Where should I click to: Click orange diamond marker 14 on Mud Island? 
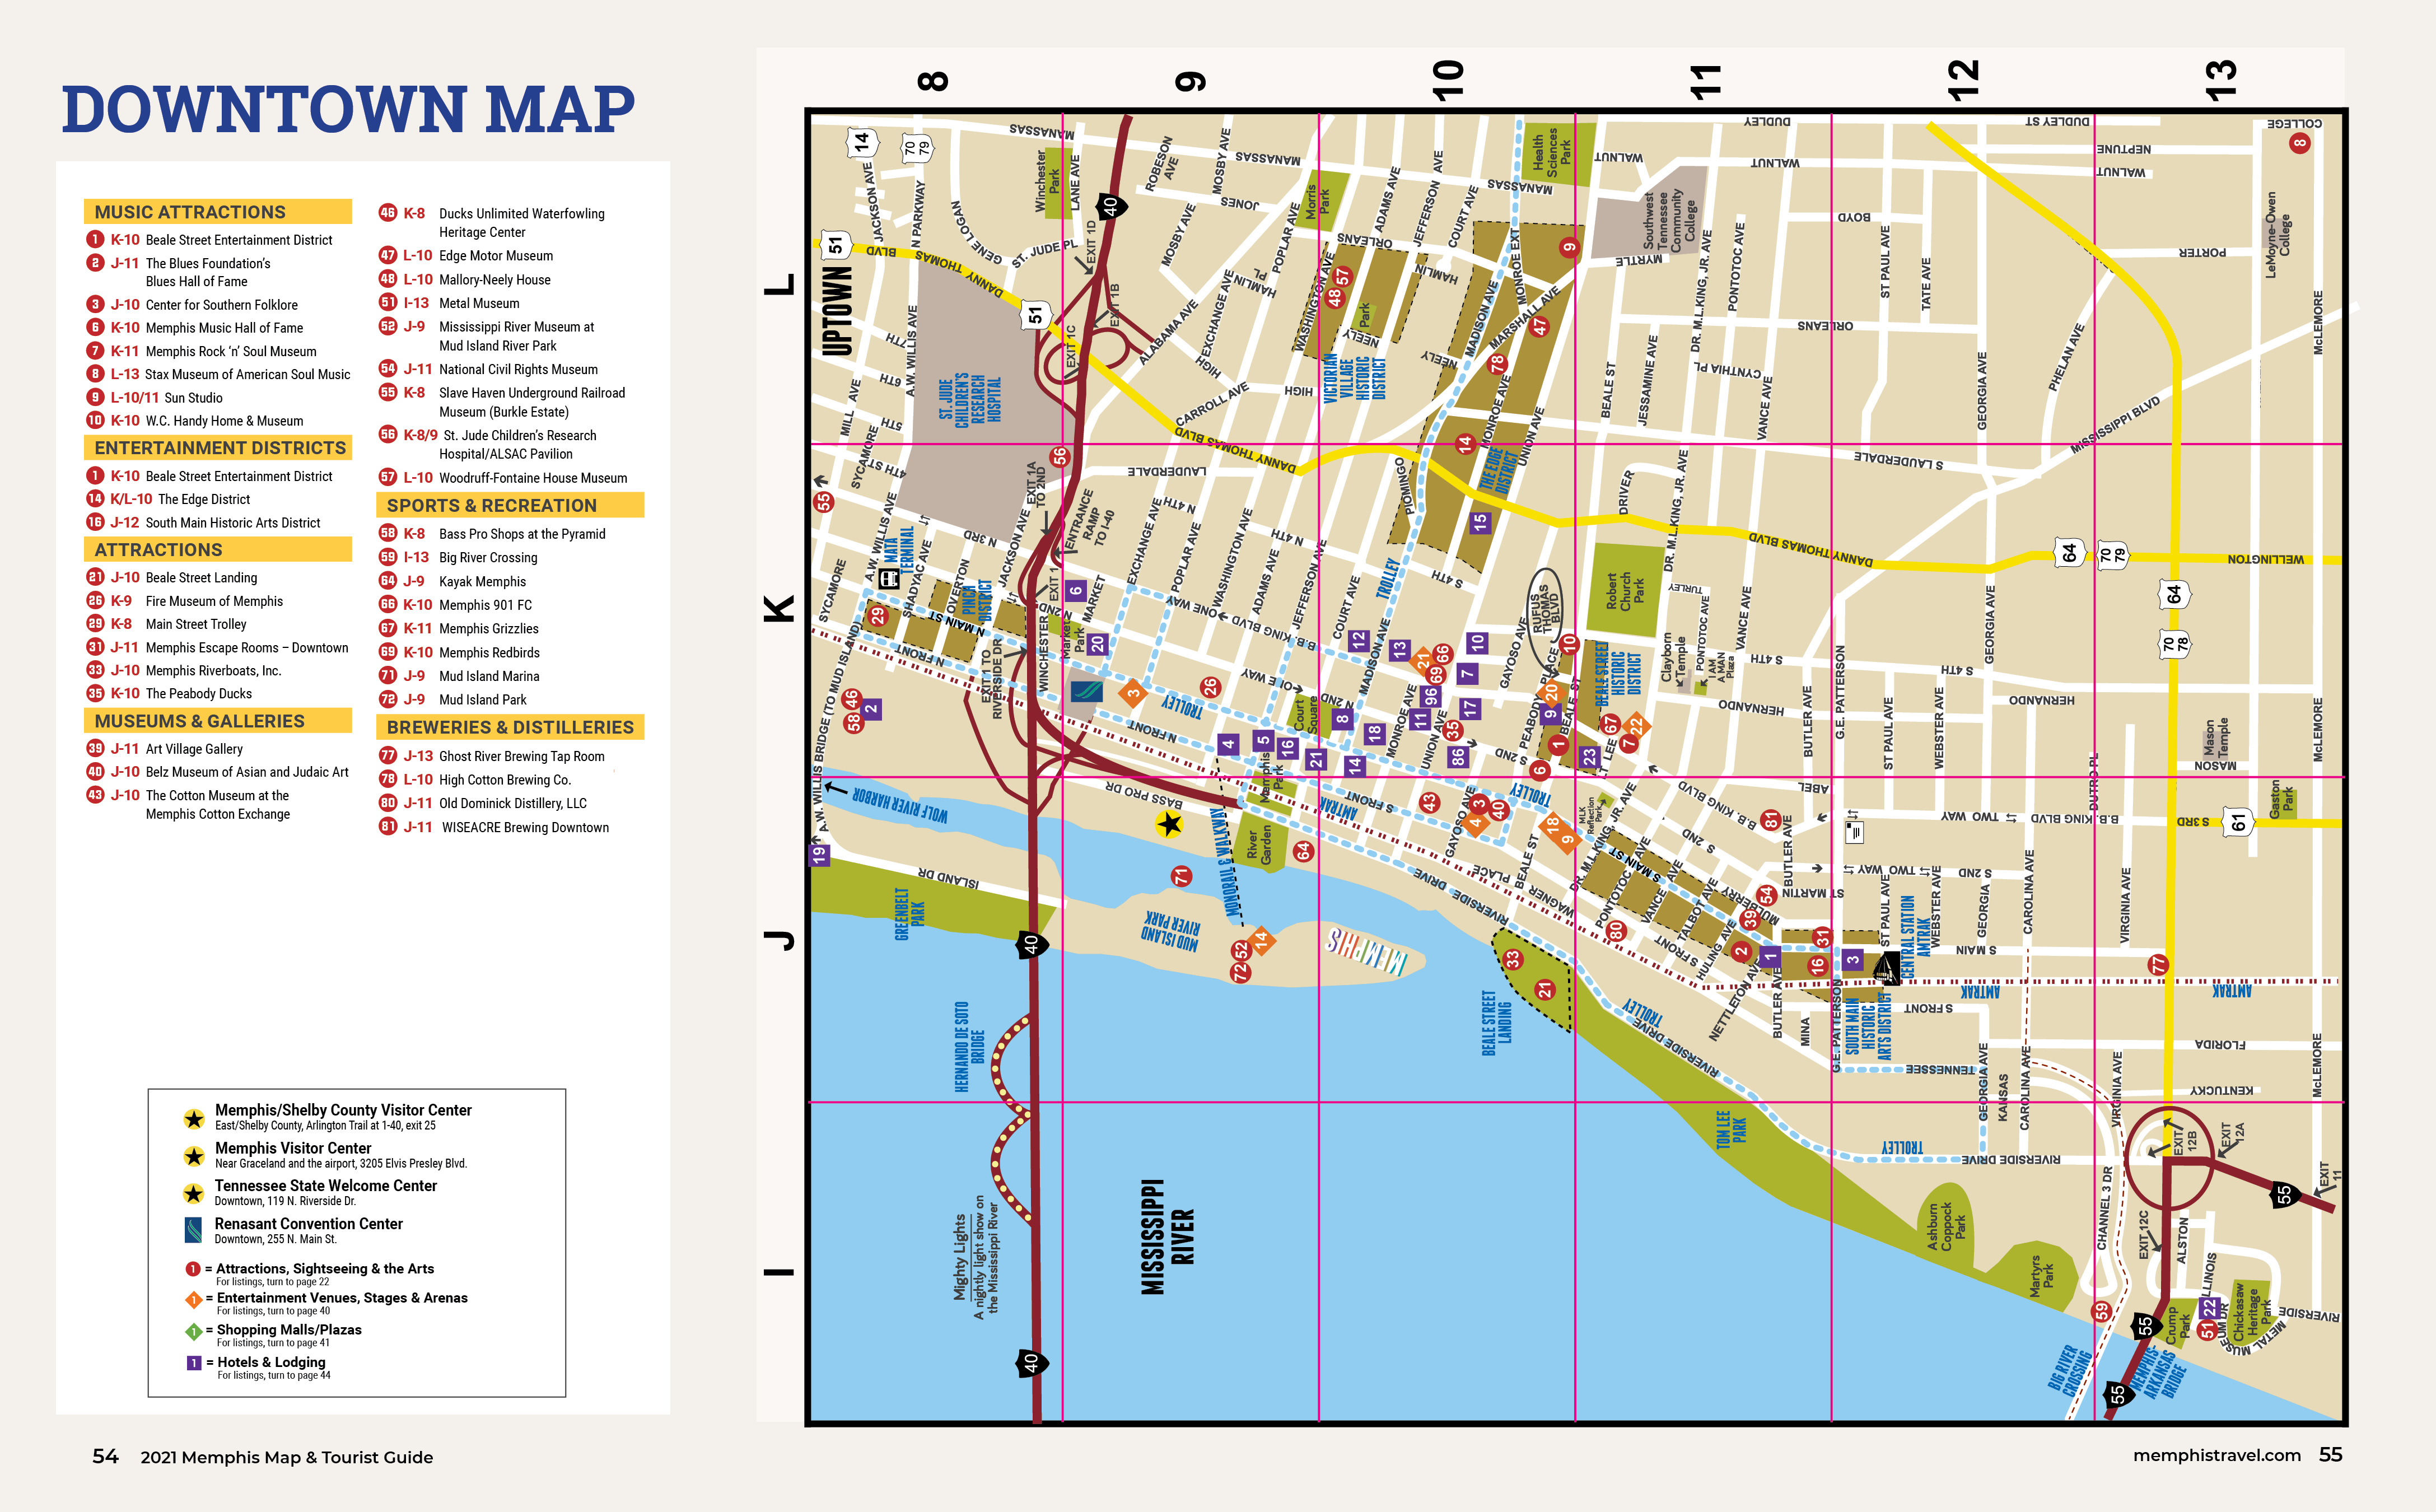[1261, 940]
